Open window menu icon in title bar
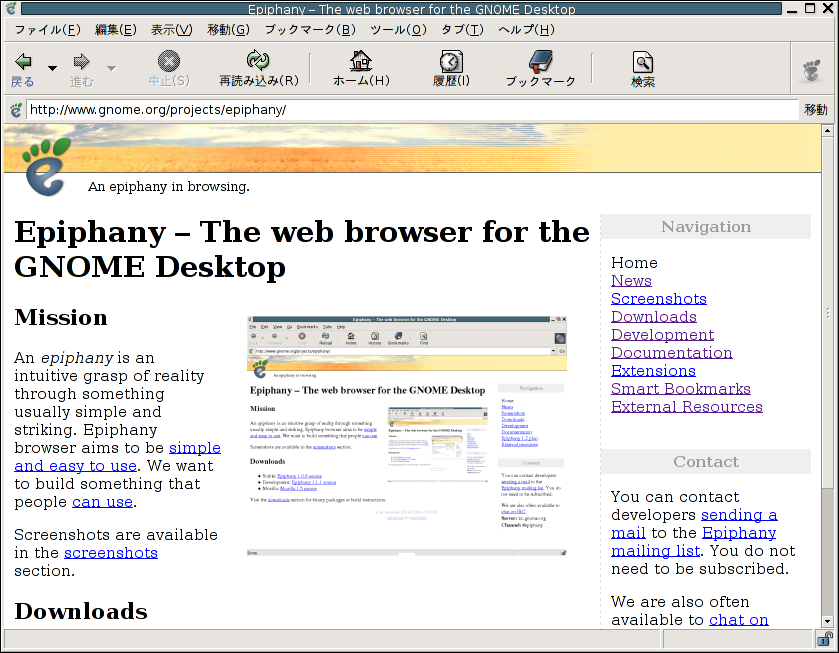839x653 pixels. (11, 8)
